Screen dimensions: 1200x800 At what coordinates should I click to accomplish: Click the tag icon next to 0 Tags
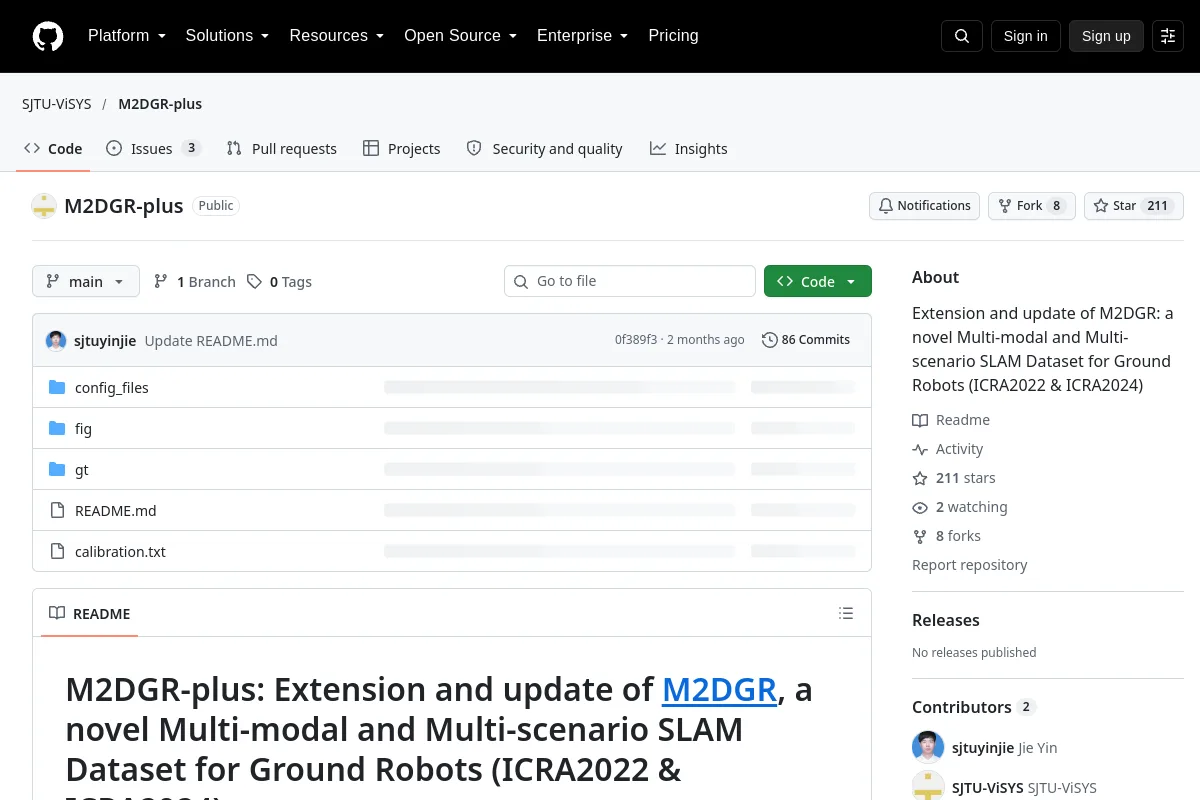254,282
